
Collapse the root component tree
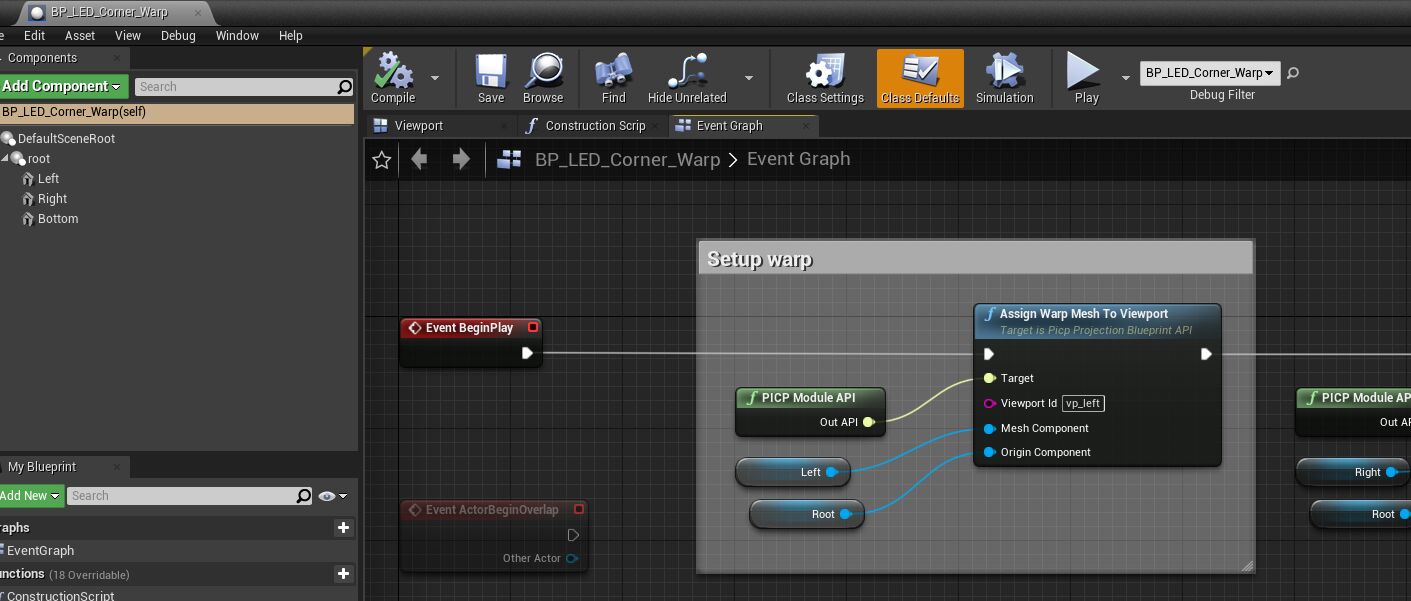click(5, 159)
